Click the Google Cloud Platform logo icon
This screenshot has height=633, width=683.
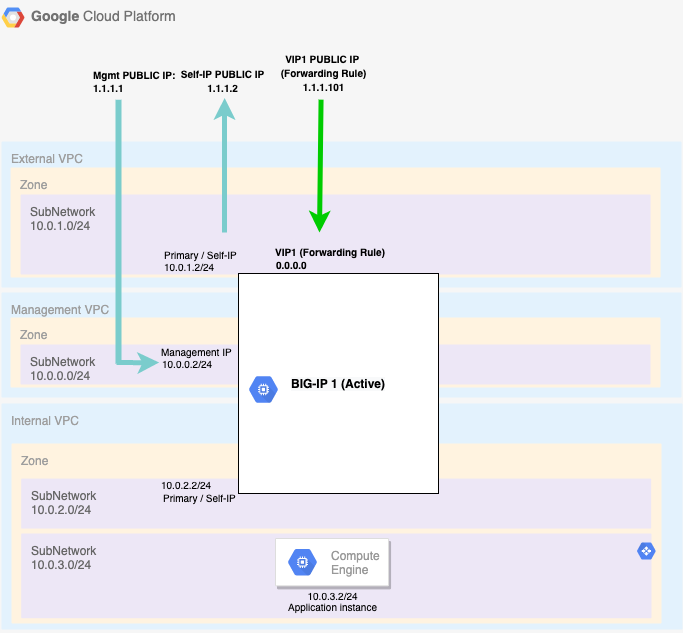coord(15,17)
